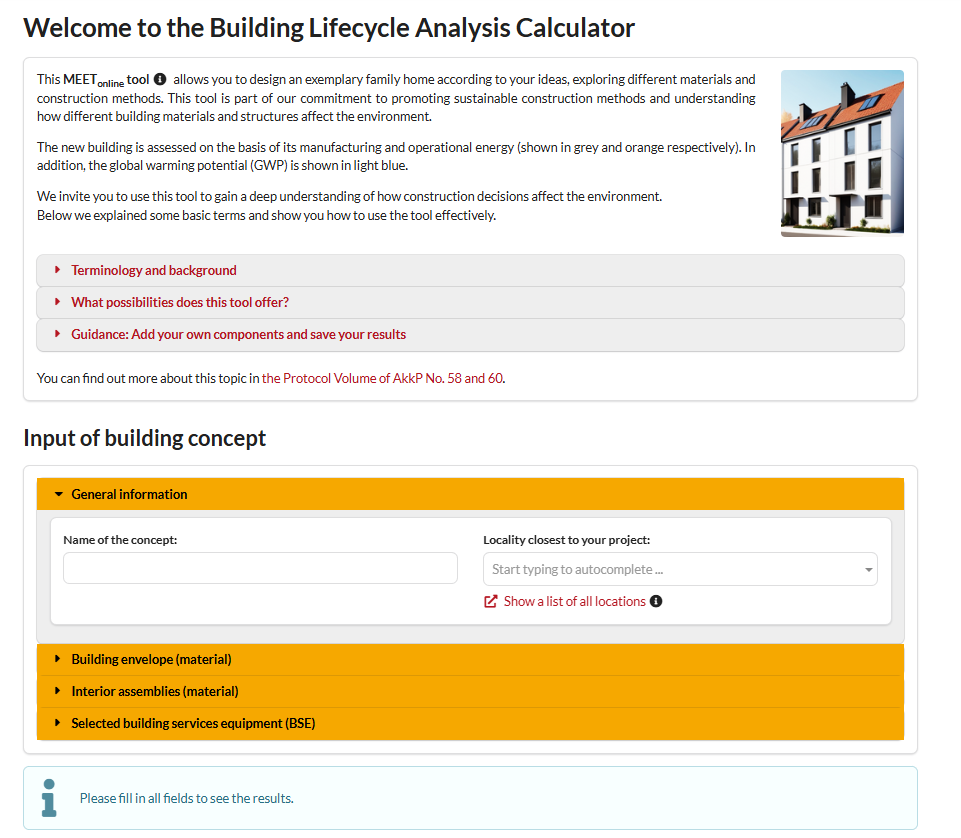The height and width of the screenshot is (838, 961).
Task: Expand the 'Interior assemblies (material)' section
Action: (x=155, y=691)
